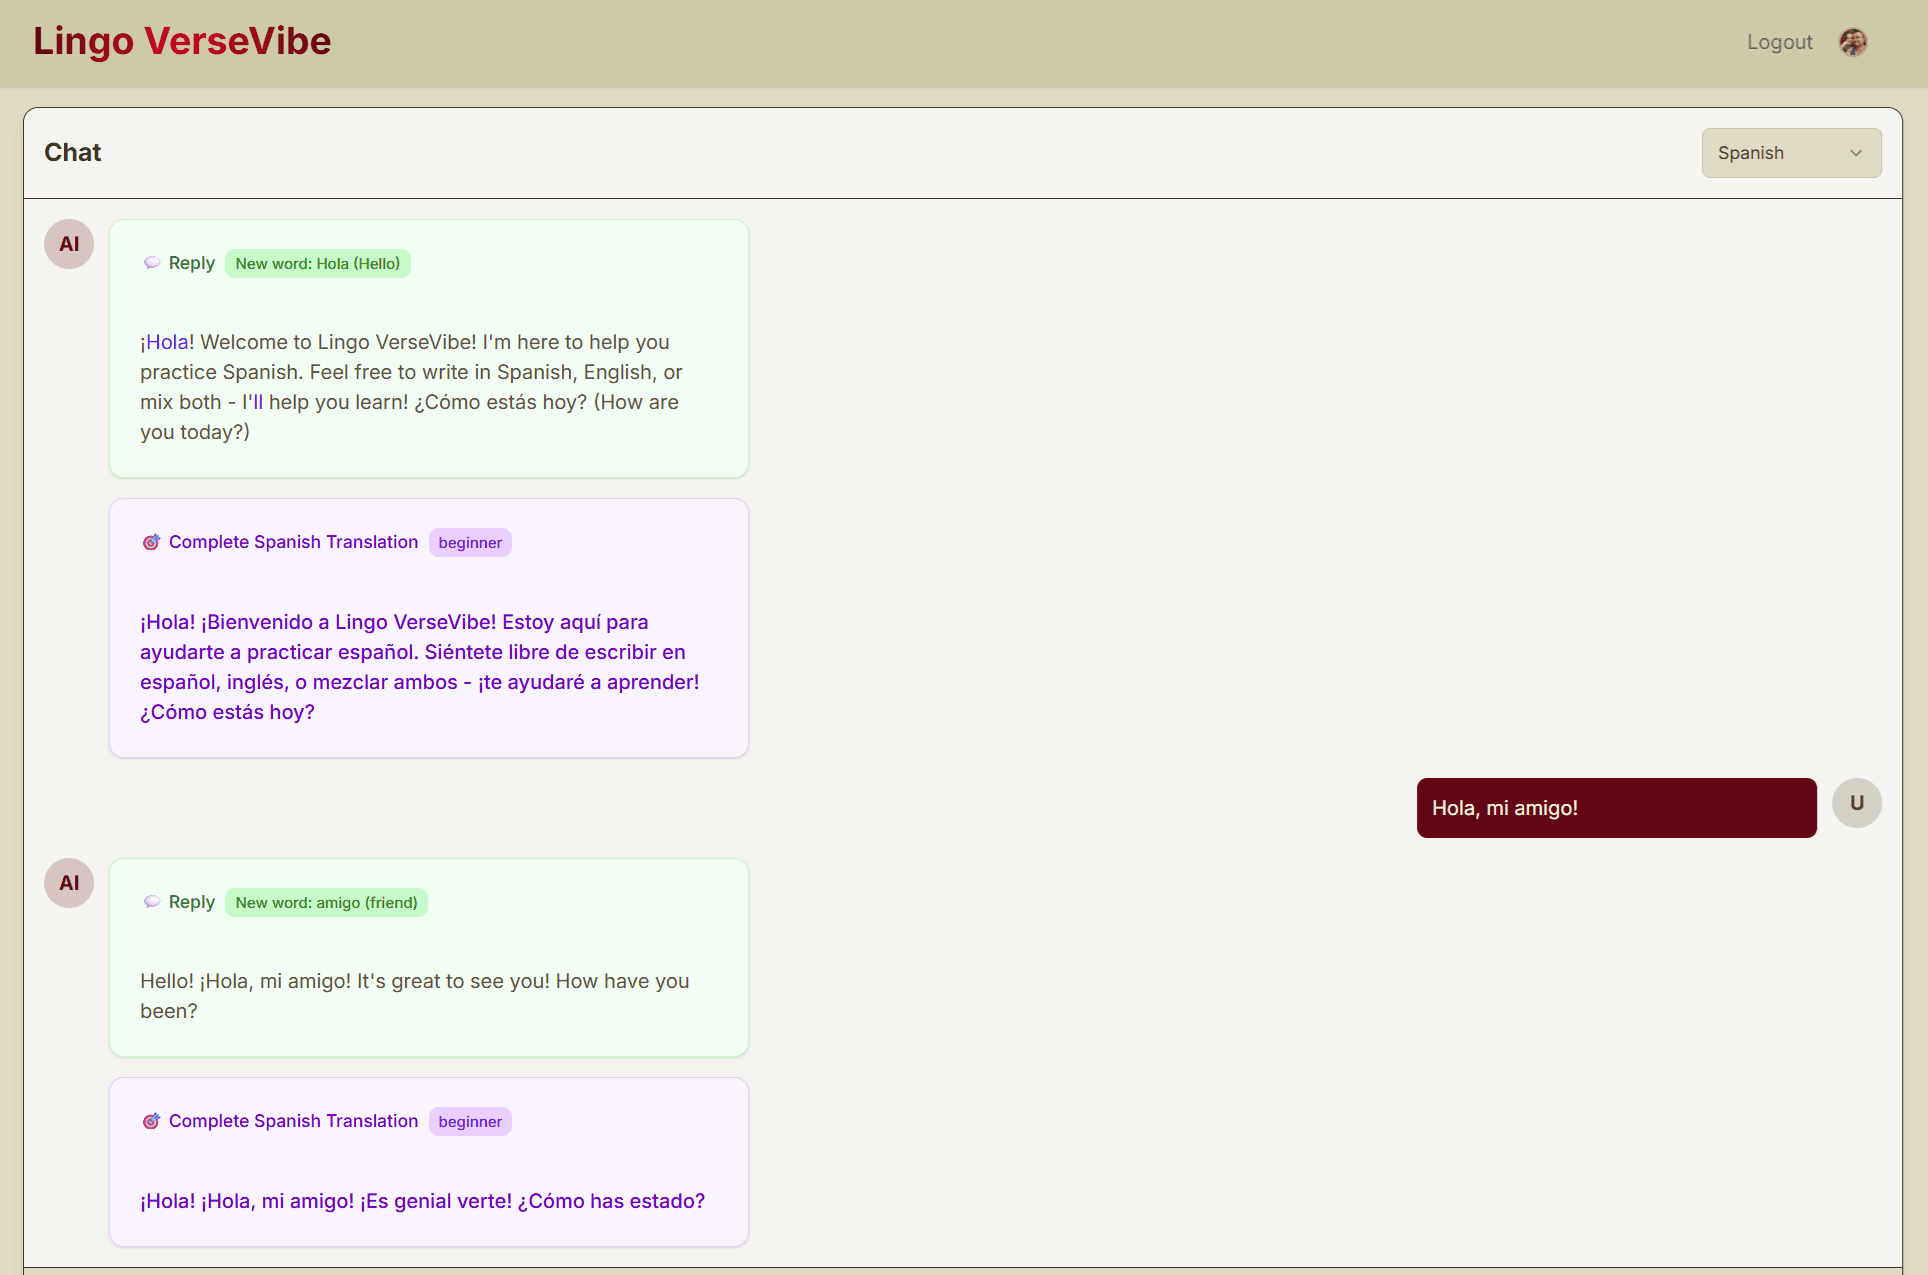
Task: Click the first beginner level badge
Action: point(470,543)
